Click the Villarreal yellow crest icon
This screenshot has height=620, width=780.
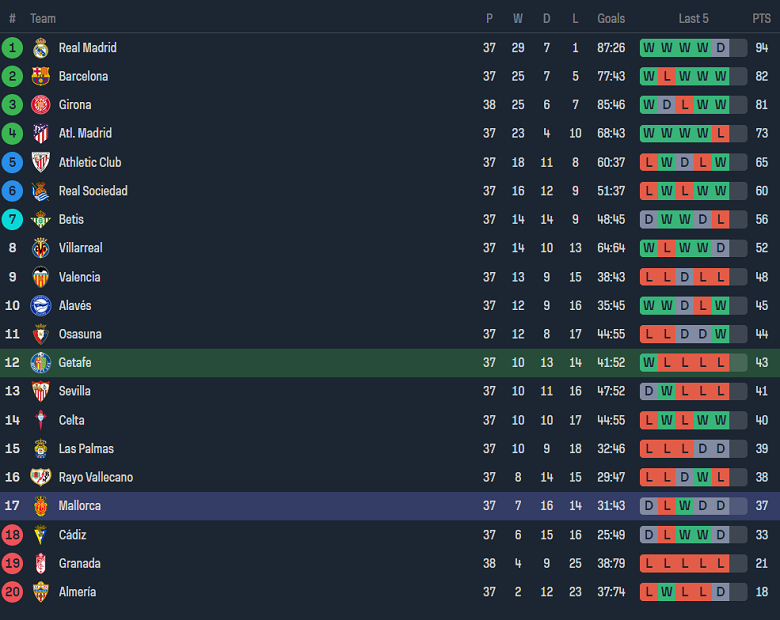pyautogui.click(x=41, y=248)
